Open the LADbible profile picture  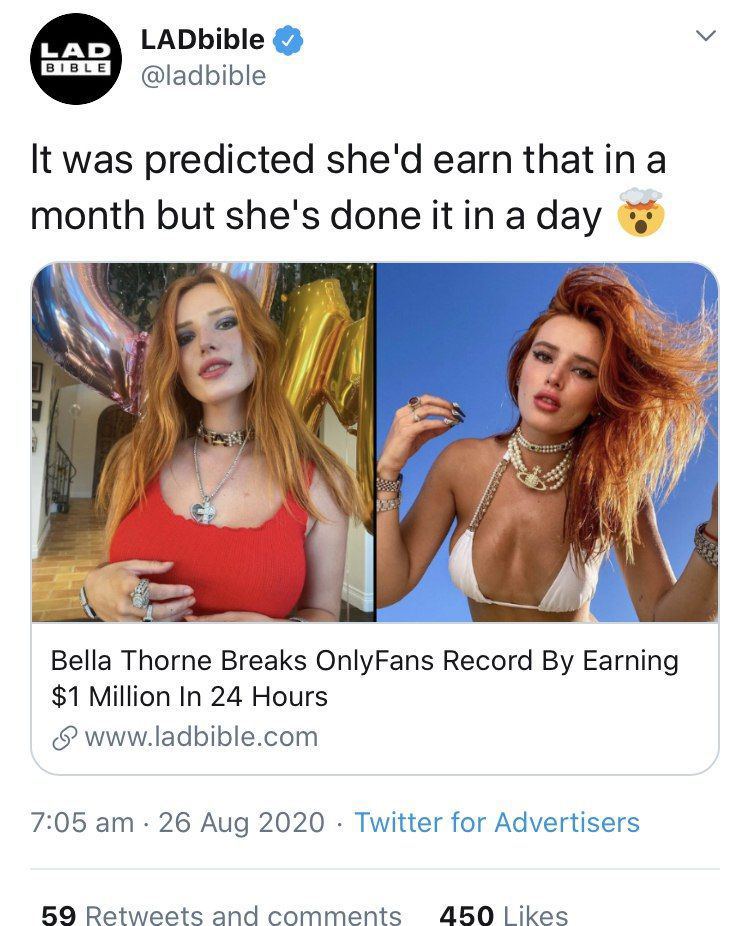[76, 59]
